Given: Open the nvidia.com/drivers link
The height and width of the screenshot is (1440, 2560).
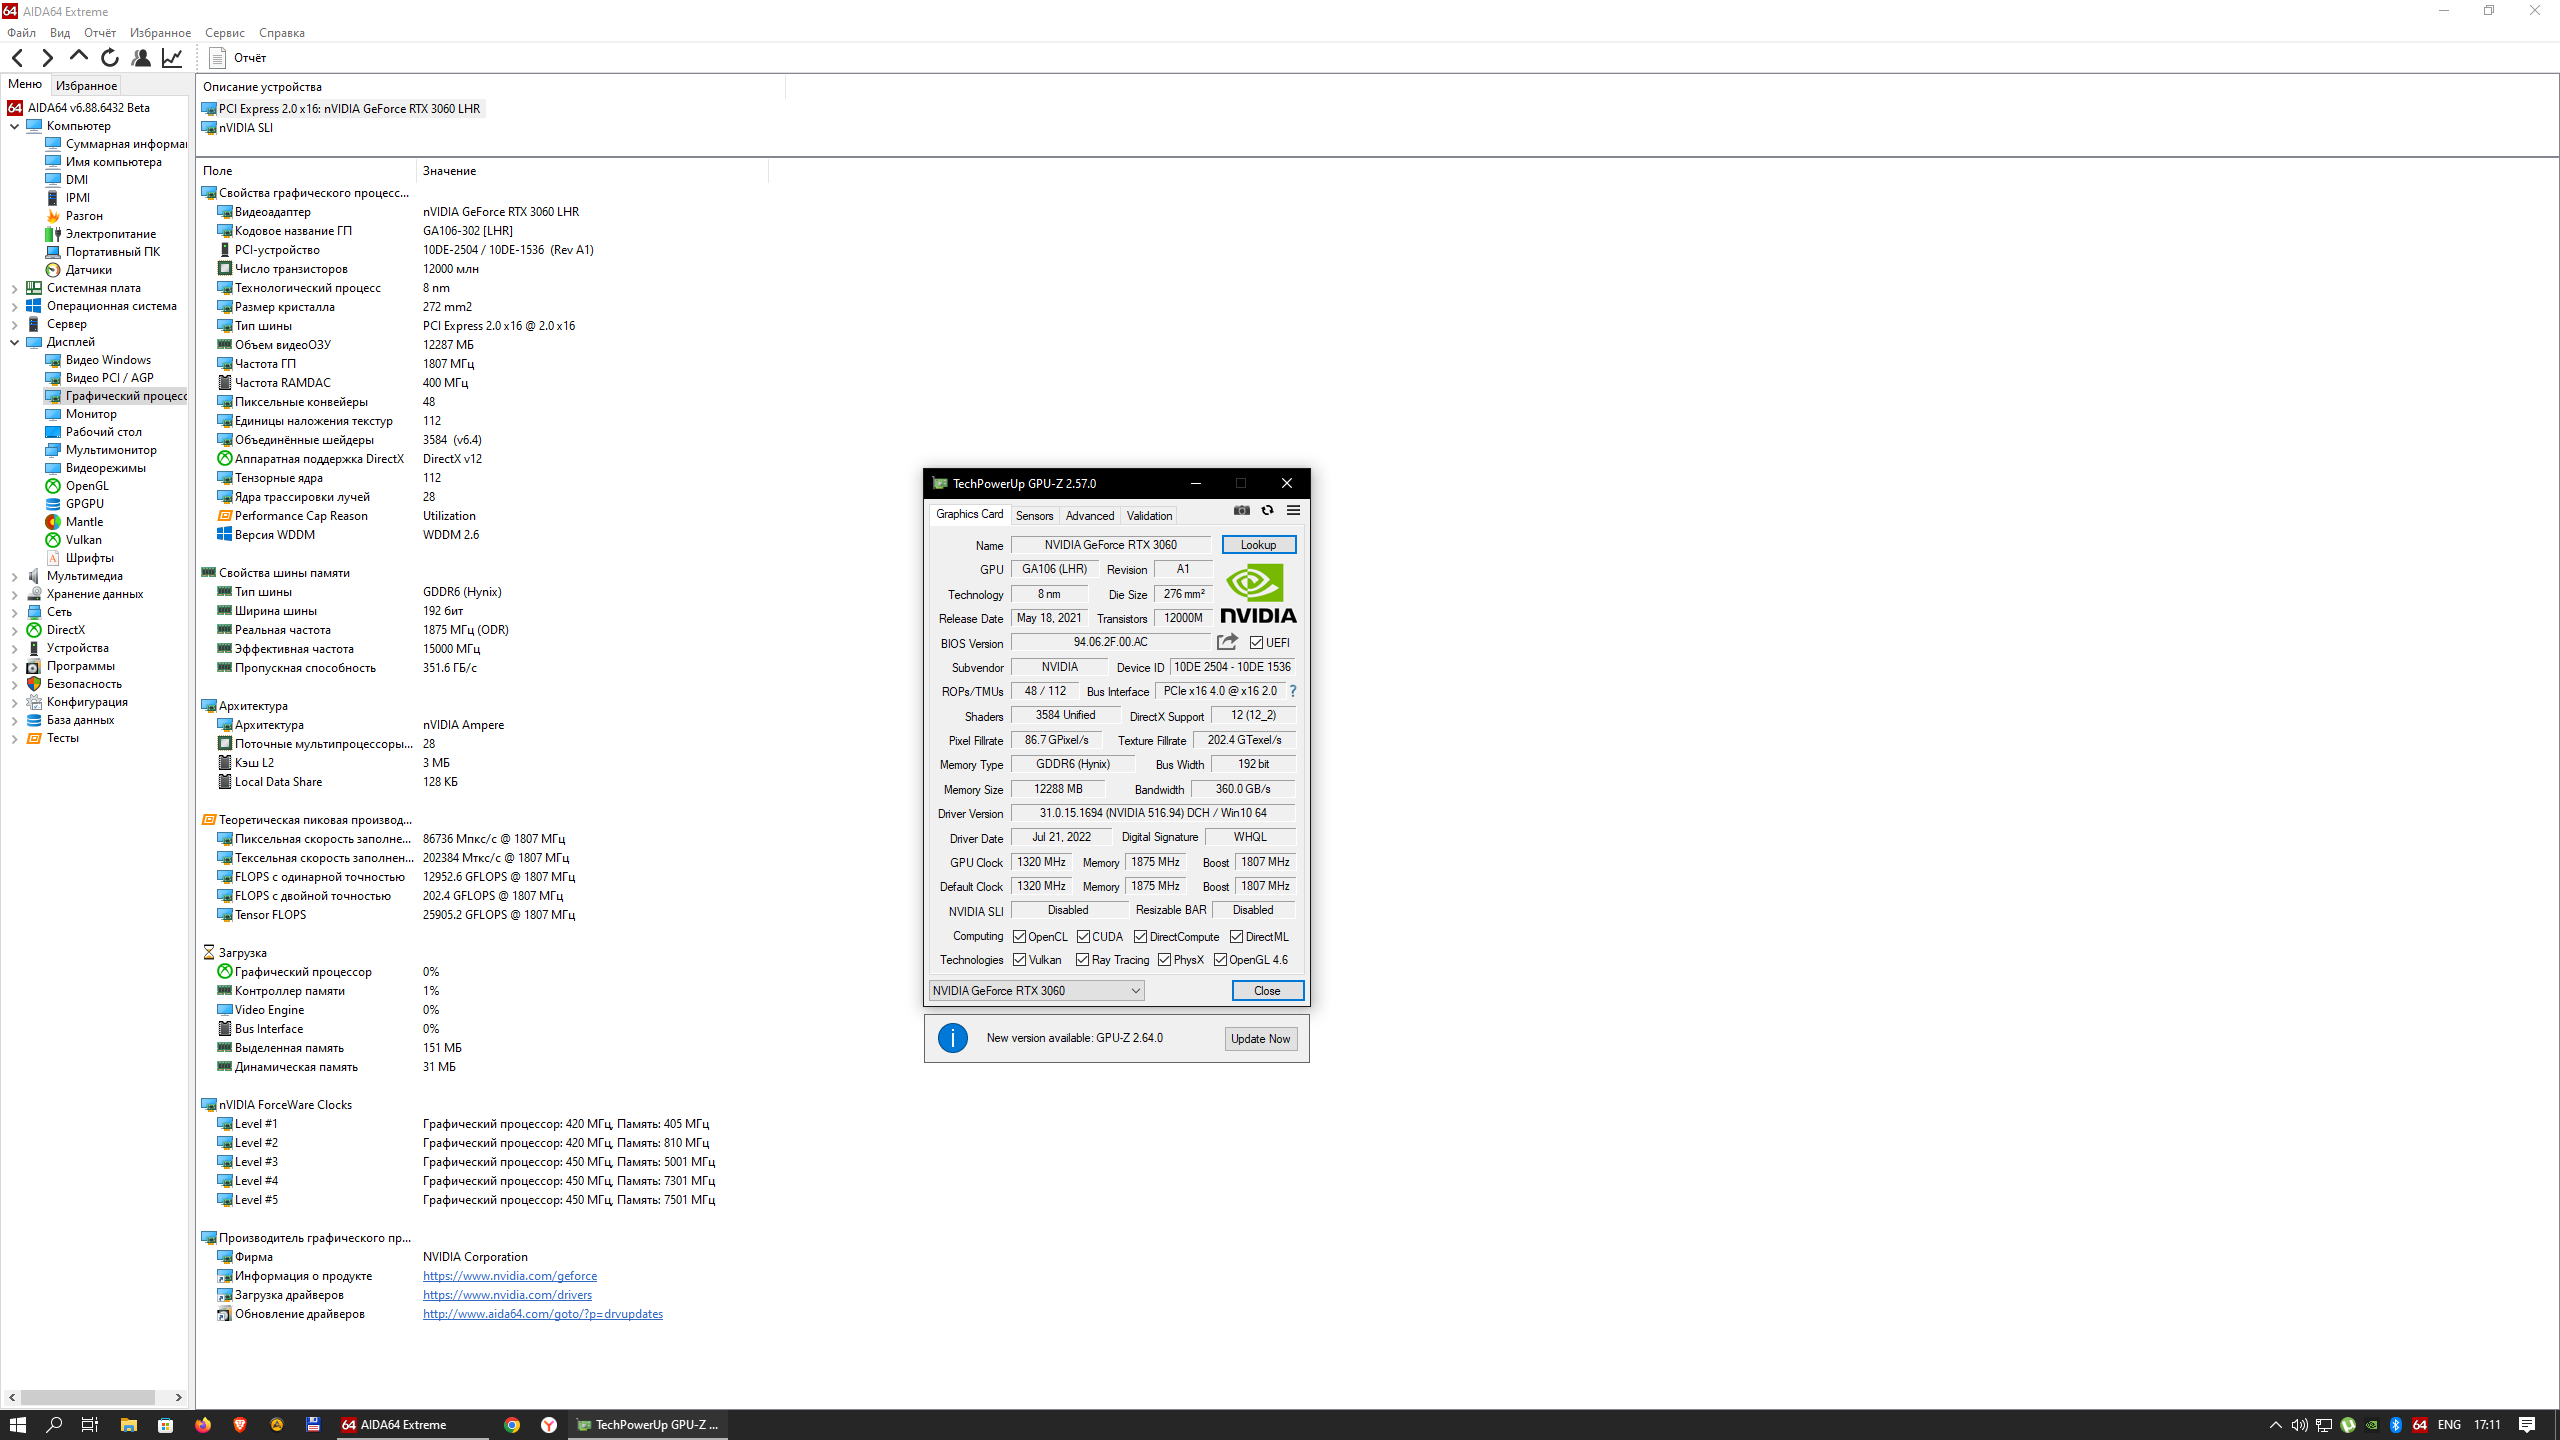Looking at the screenshot, I should point(507,1295).
